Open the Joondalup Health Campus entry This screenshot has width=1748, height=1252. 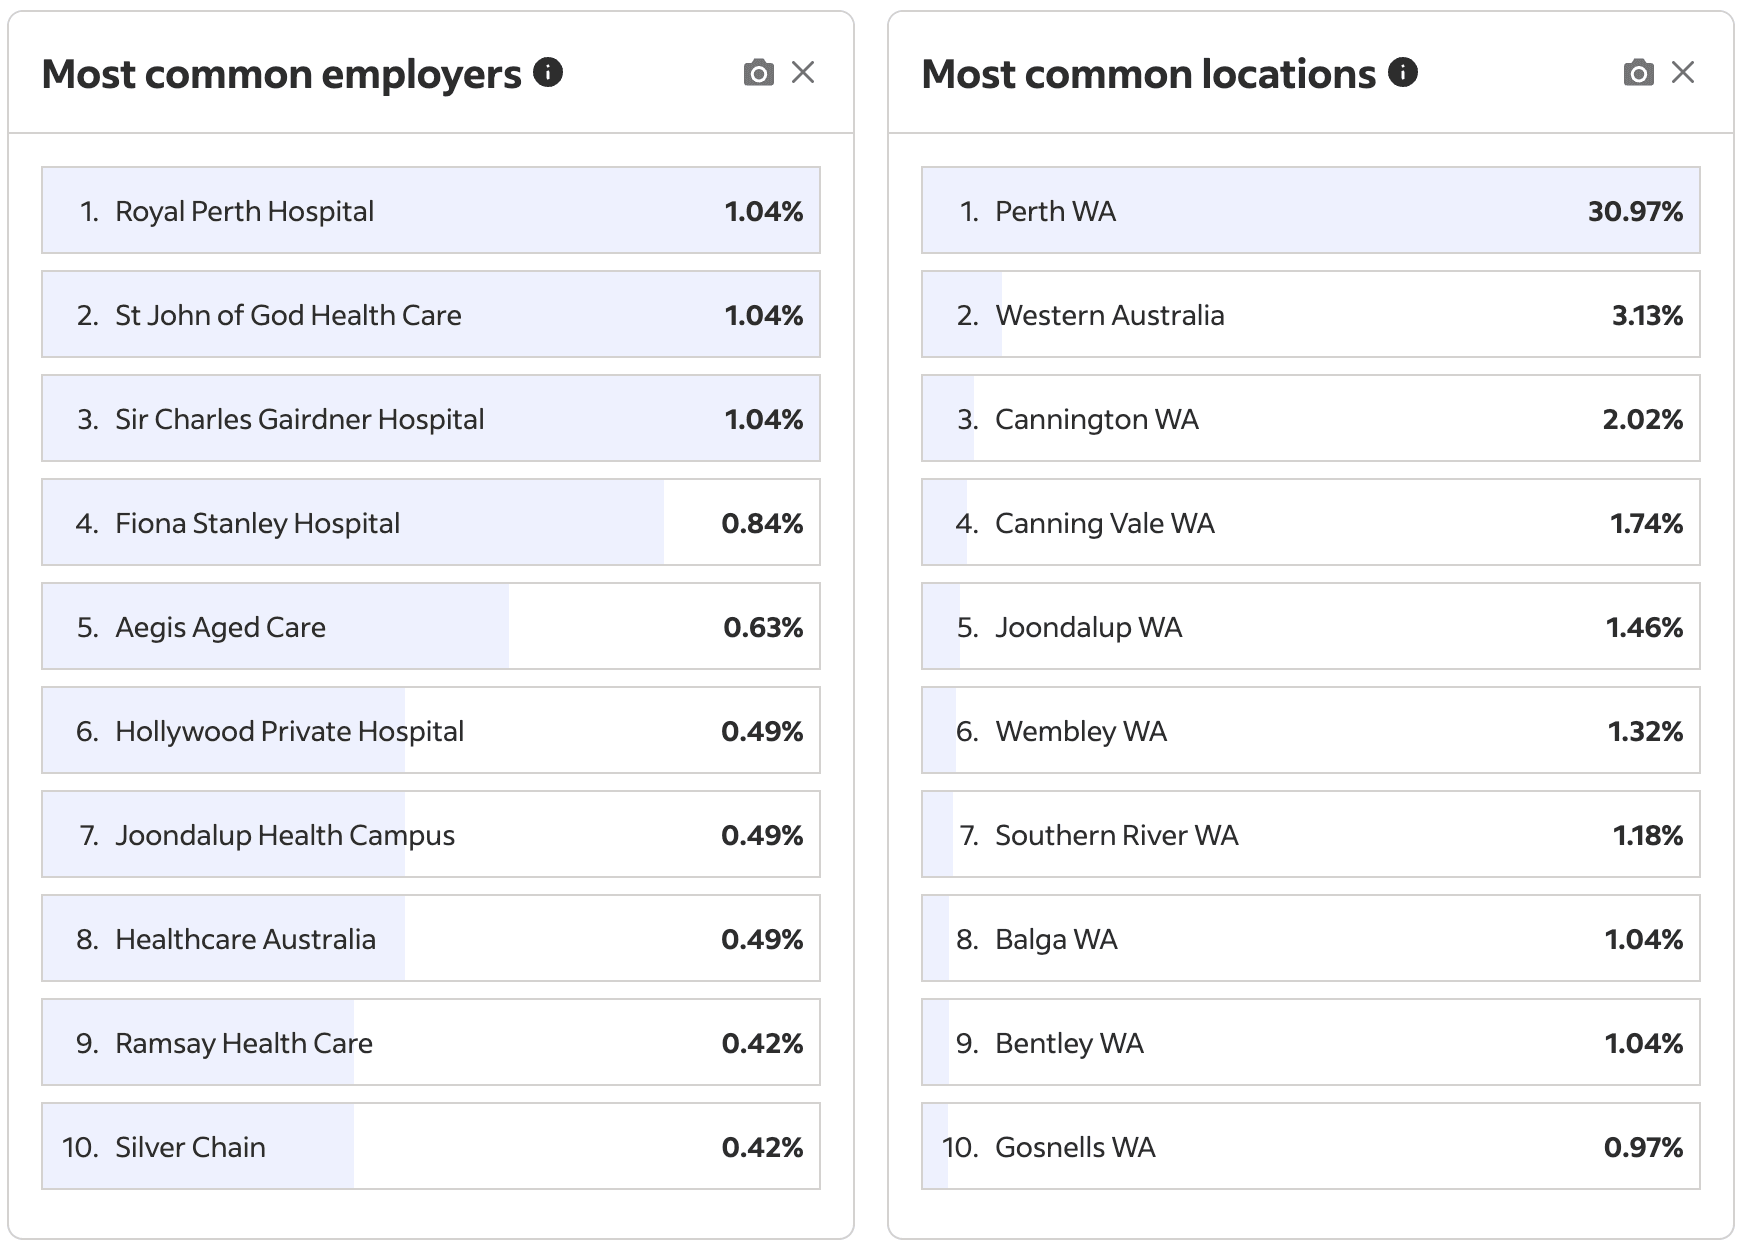430,835
